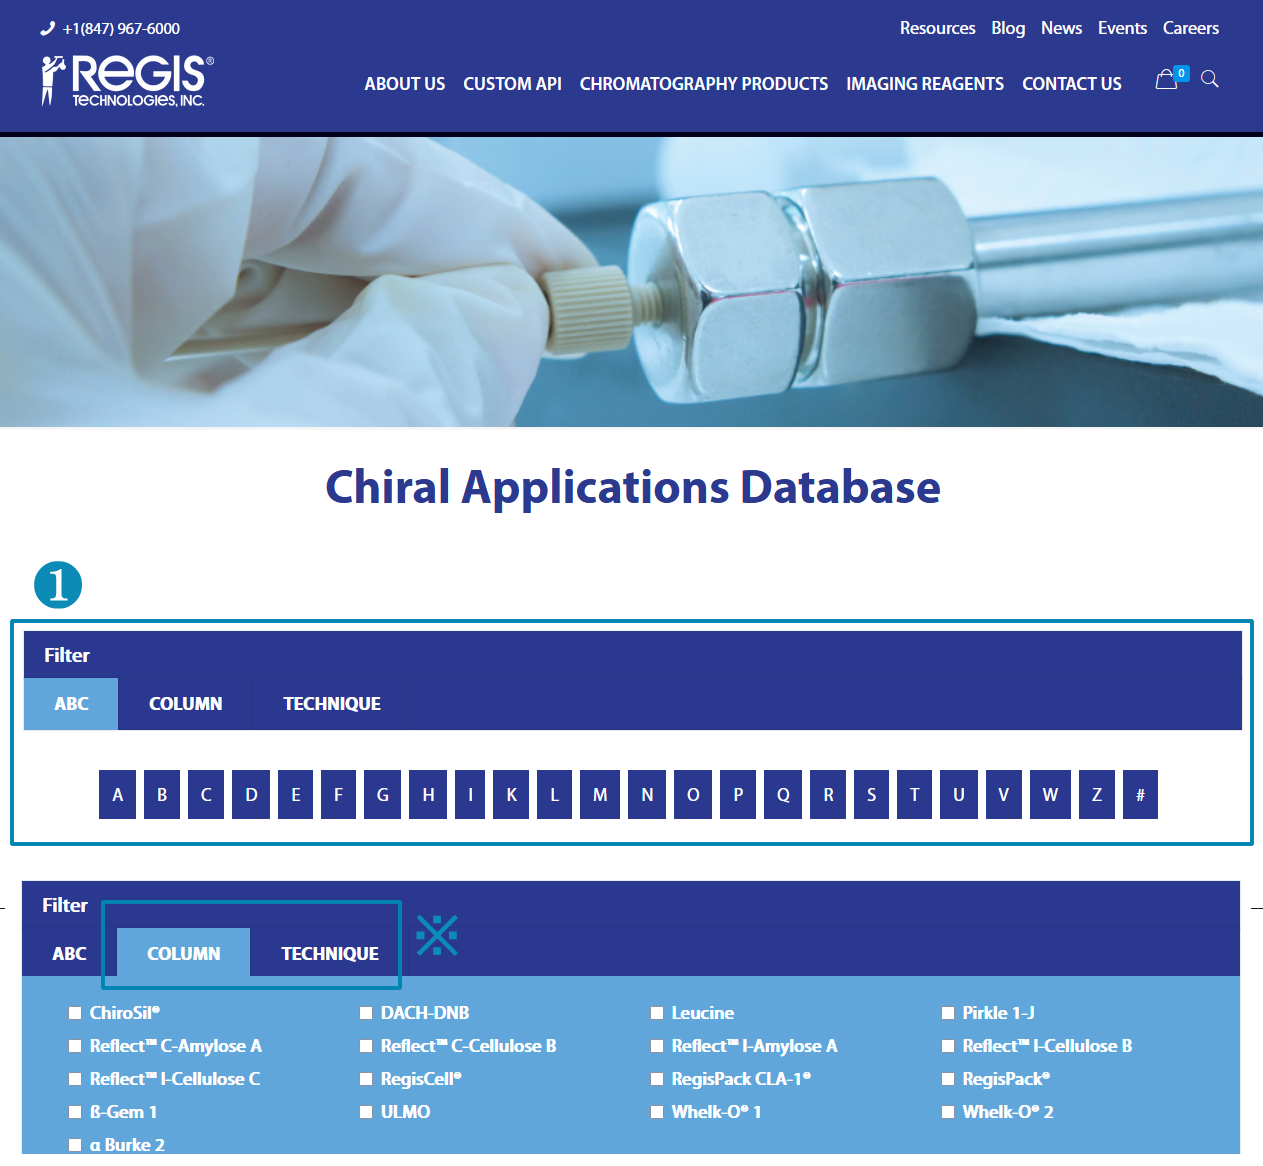Check the ChiroSil column checkbox
Image resolution: width=1263 pixels, height=1166 pixels.
pyautogui.click(x=75, y=1013)
